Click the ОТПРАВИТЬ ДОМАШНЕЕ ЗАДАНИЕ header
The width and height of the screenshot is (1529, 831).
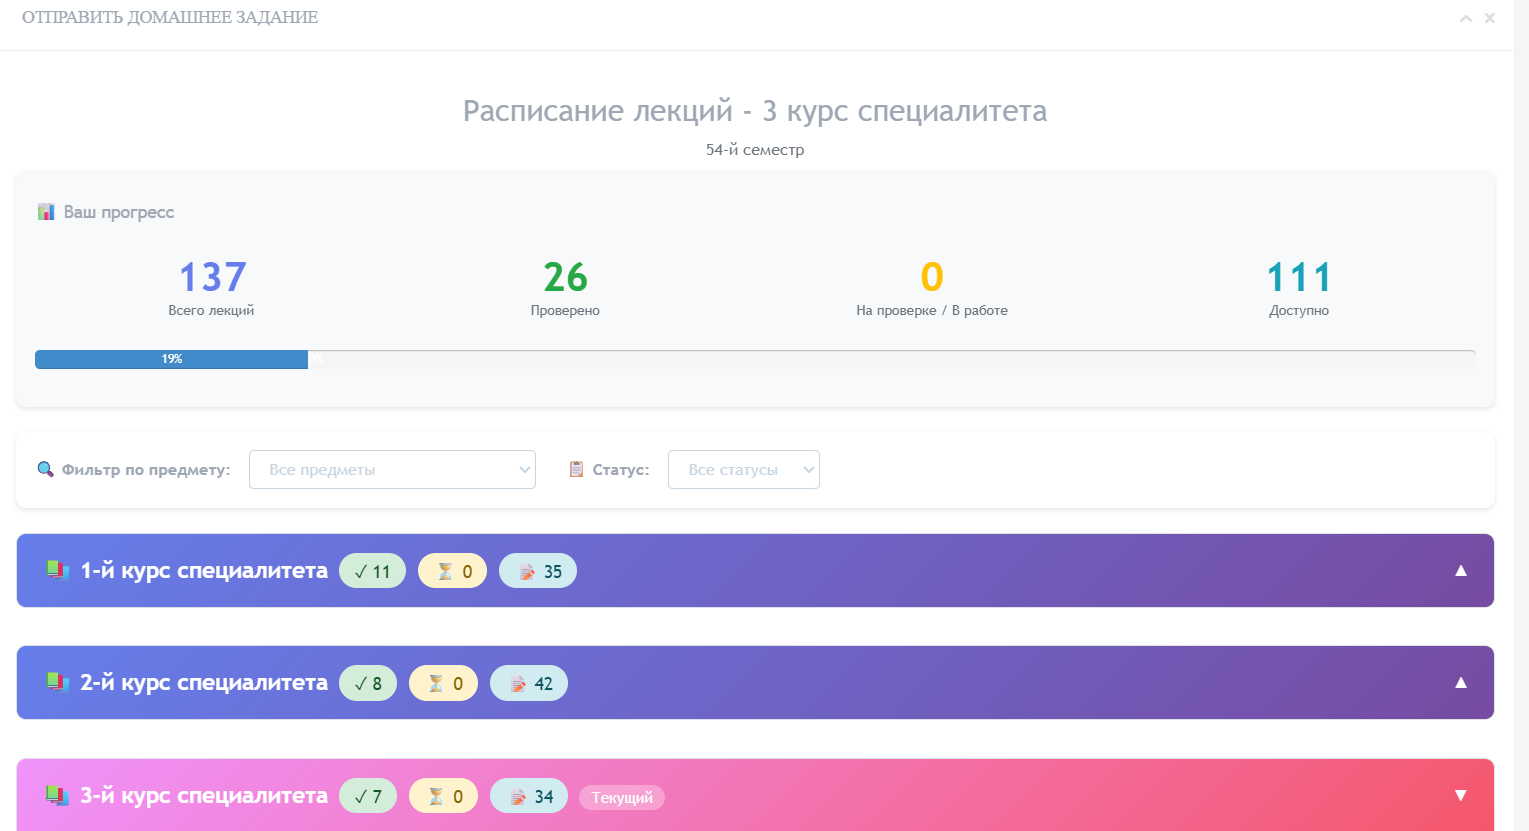tap(170, 17)
